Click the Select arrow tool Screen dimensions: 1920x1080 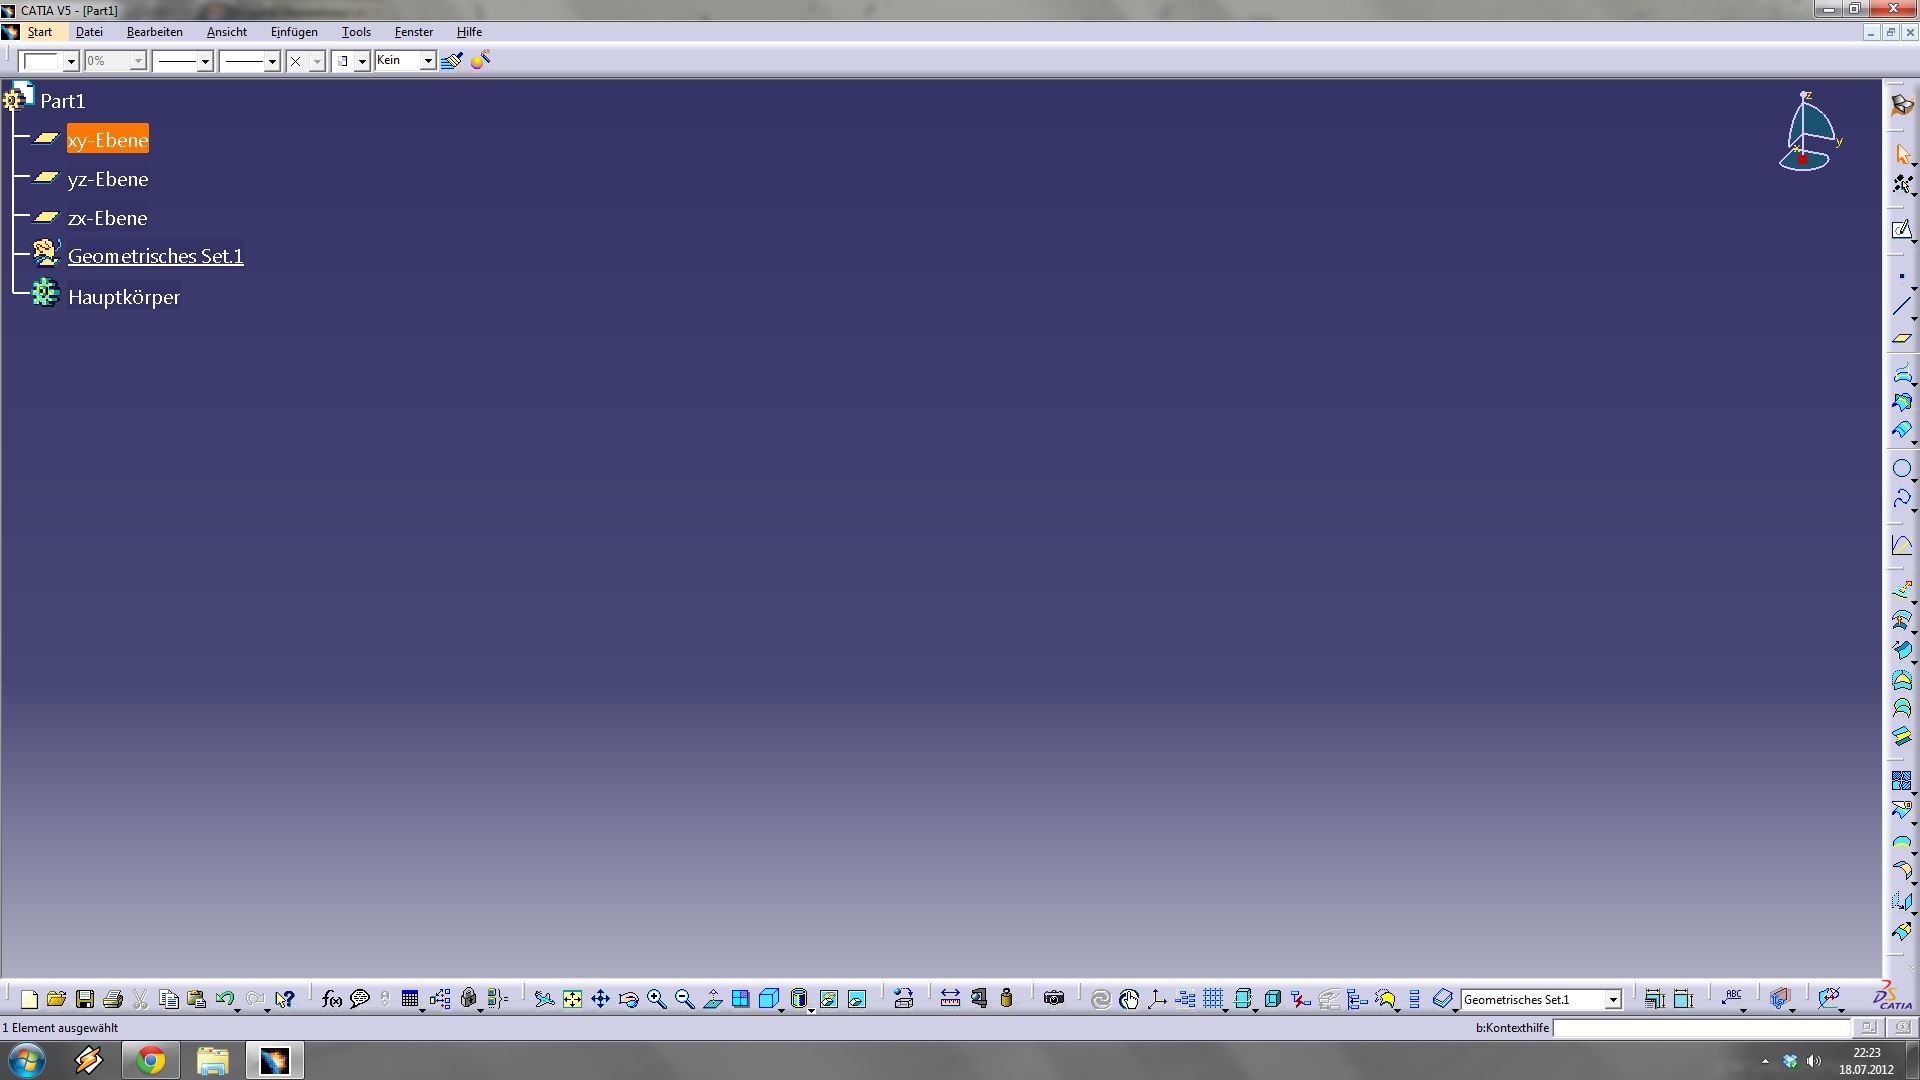click(x=1902, y=154)
